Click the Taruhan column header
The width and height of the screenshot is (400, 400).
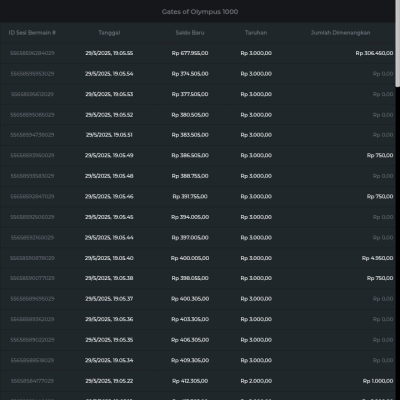256,33
